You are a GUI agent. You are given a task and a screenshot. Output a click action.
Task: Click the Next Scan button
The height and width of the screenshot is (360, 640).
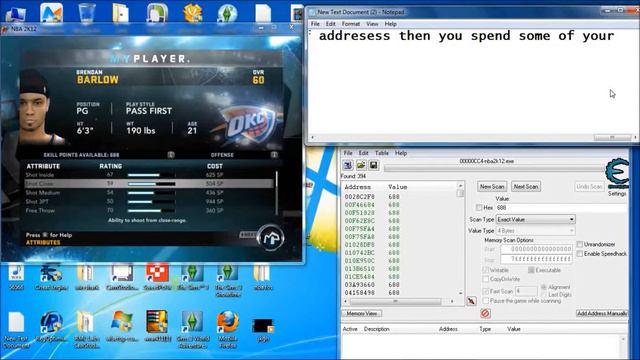pos(526,187)
